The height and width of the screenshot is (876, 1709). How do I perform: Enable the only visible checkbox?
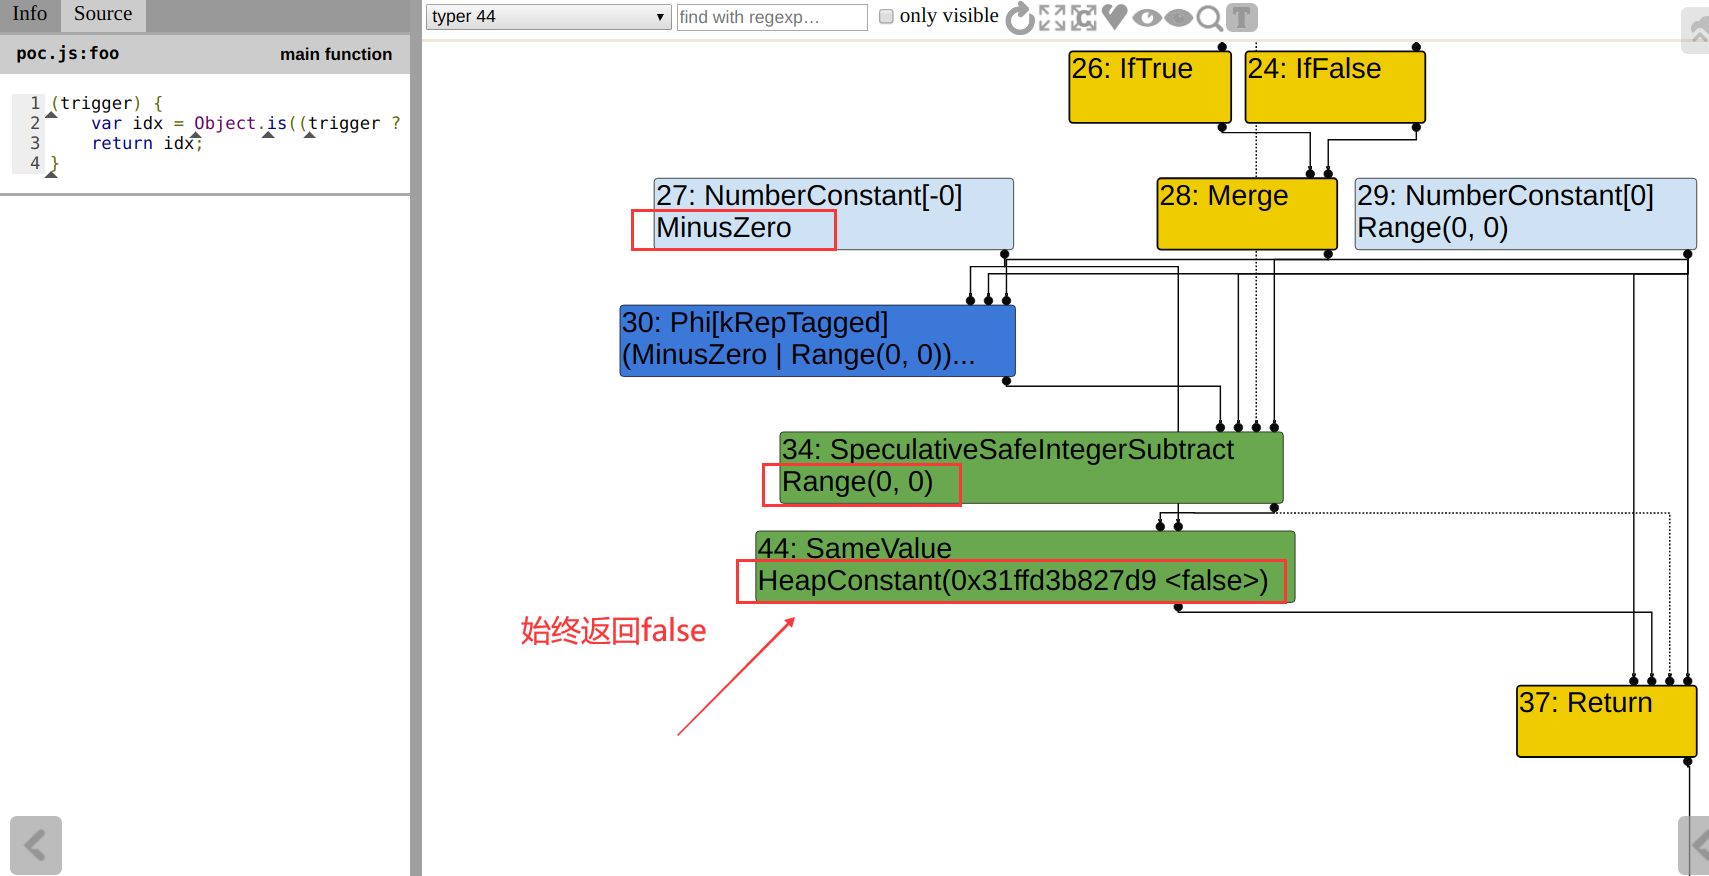(886, 16)
